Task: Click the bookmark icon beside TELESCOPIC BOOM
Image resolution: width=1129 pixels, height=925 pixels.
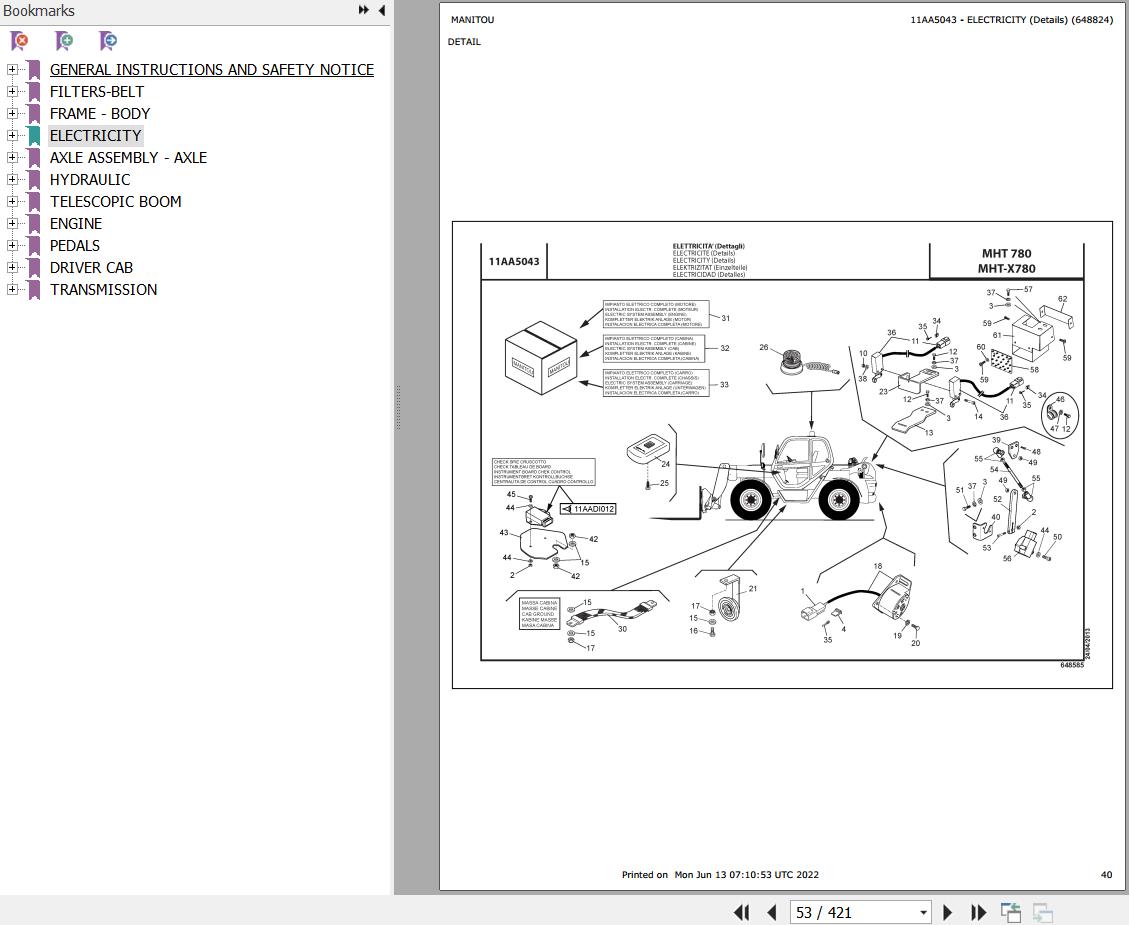Action: pos(34,202)
